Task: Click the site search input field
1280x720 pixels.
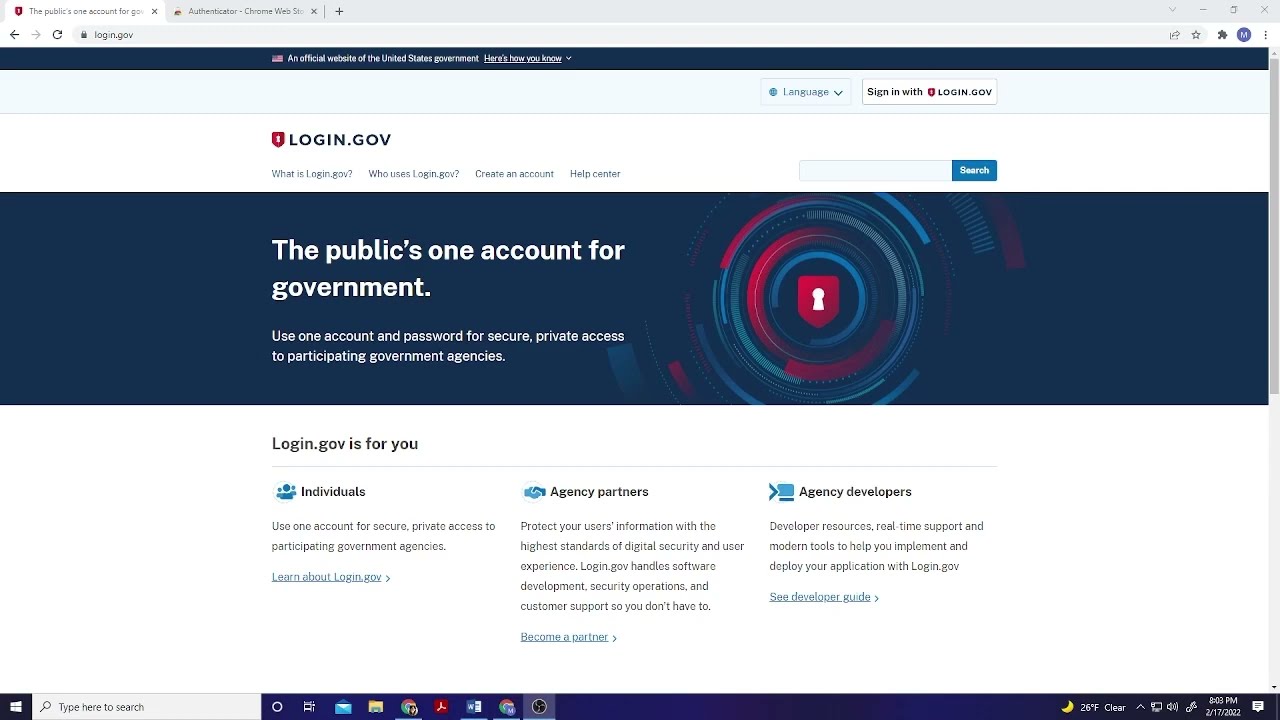Action: [875, 171]
